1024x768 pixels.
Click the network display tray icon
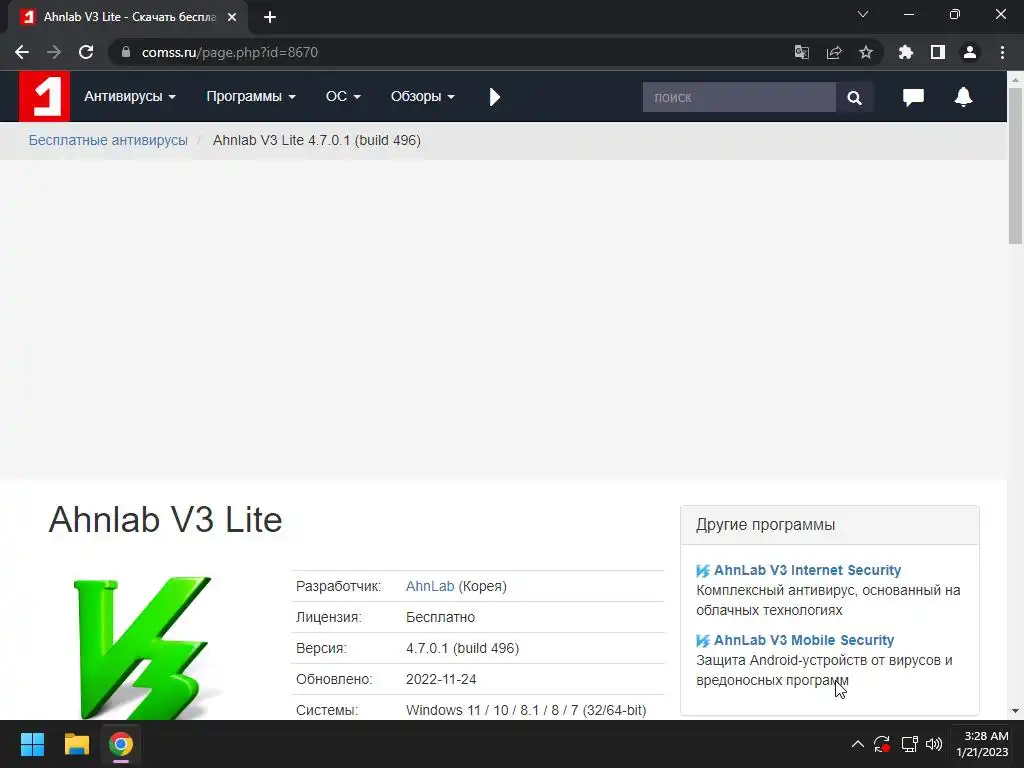tap(909, 744)
